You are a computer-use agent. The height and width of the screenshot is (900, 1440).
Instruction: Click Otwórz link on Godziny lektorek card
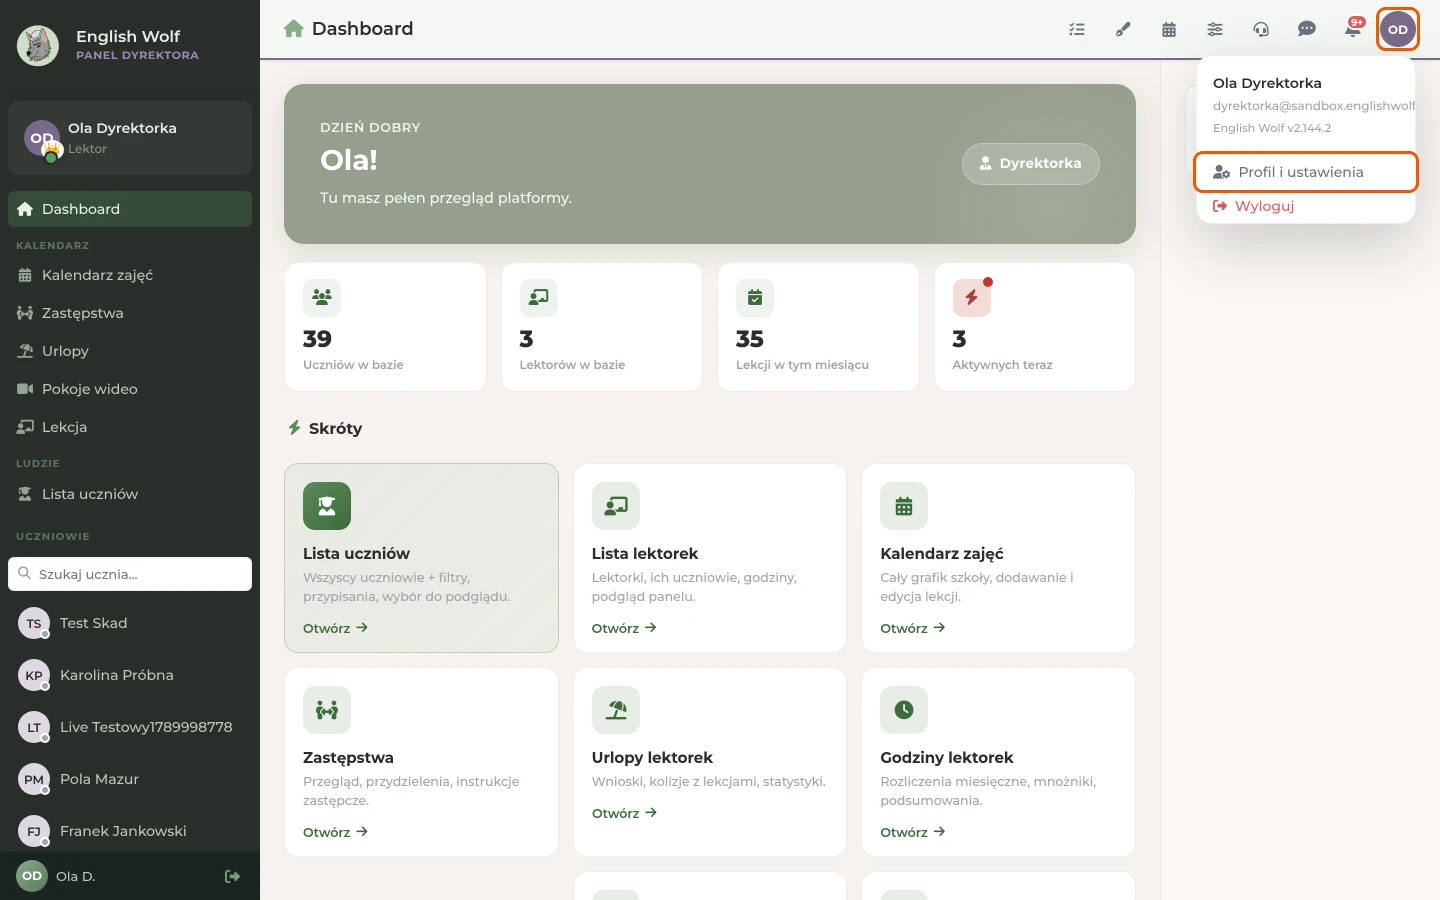(912, 832)
